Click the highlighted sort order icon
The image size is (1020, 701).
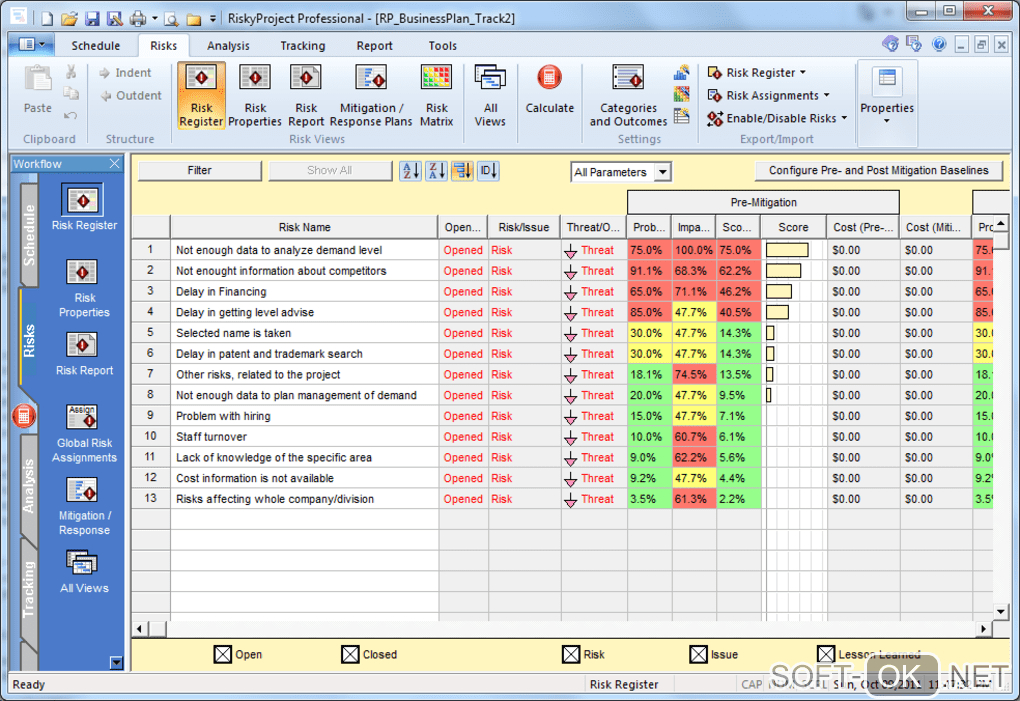click(x=463, y=171)
